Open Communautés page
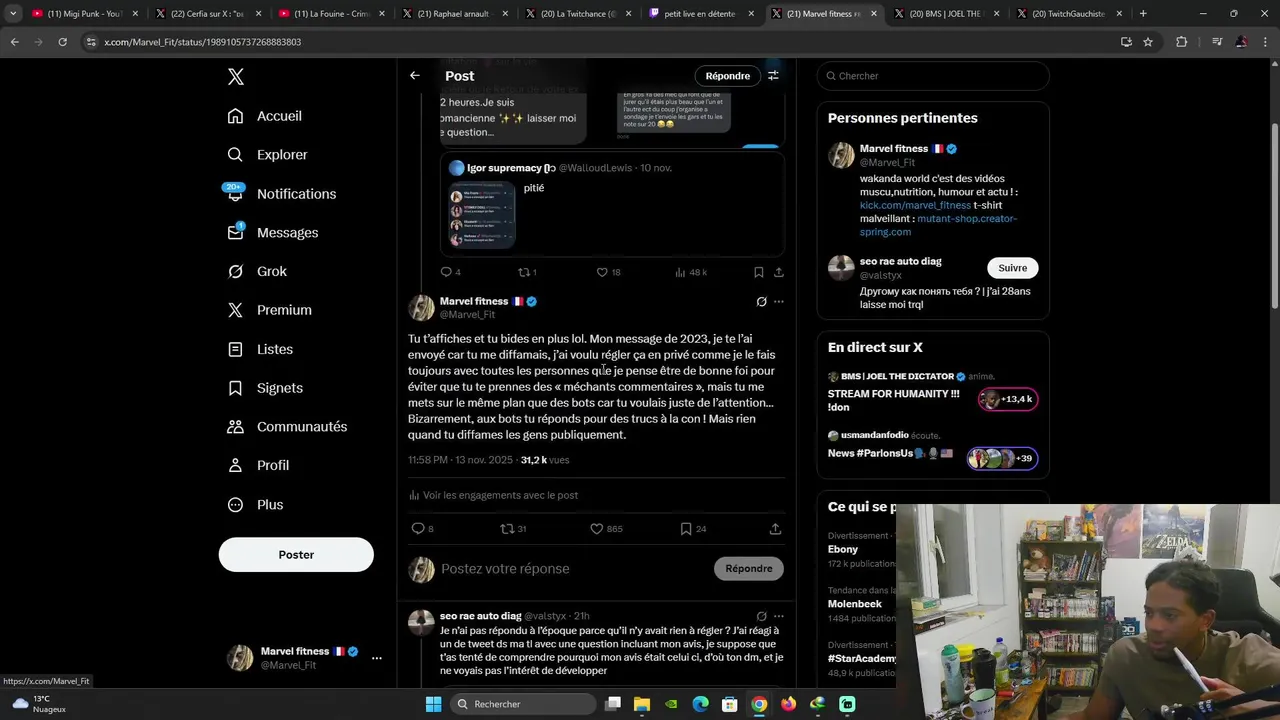The width and height of the screenshot is (1280, 720). click(287, 427)
